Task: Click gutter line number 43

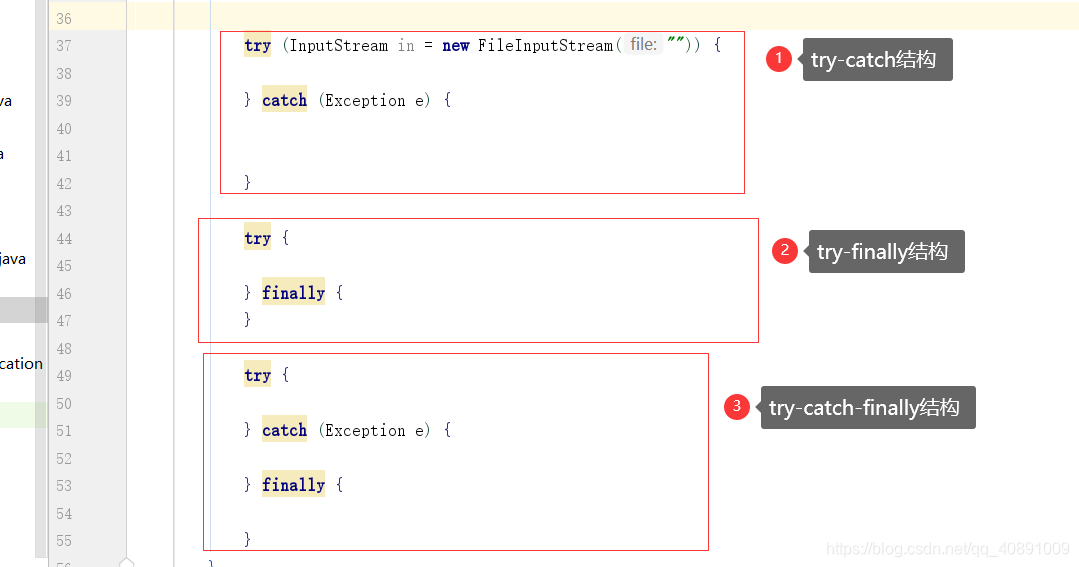Action: pos(64,211)
